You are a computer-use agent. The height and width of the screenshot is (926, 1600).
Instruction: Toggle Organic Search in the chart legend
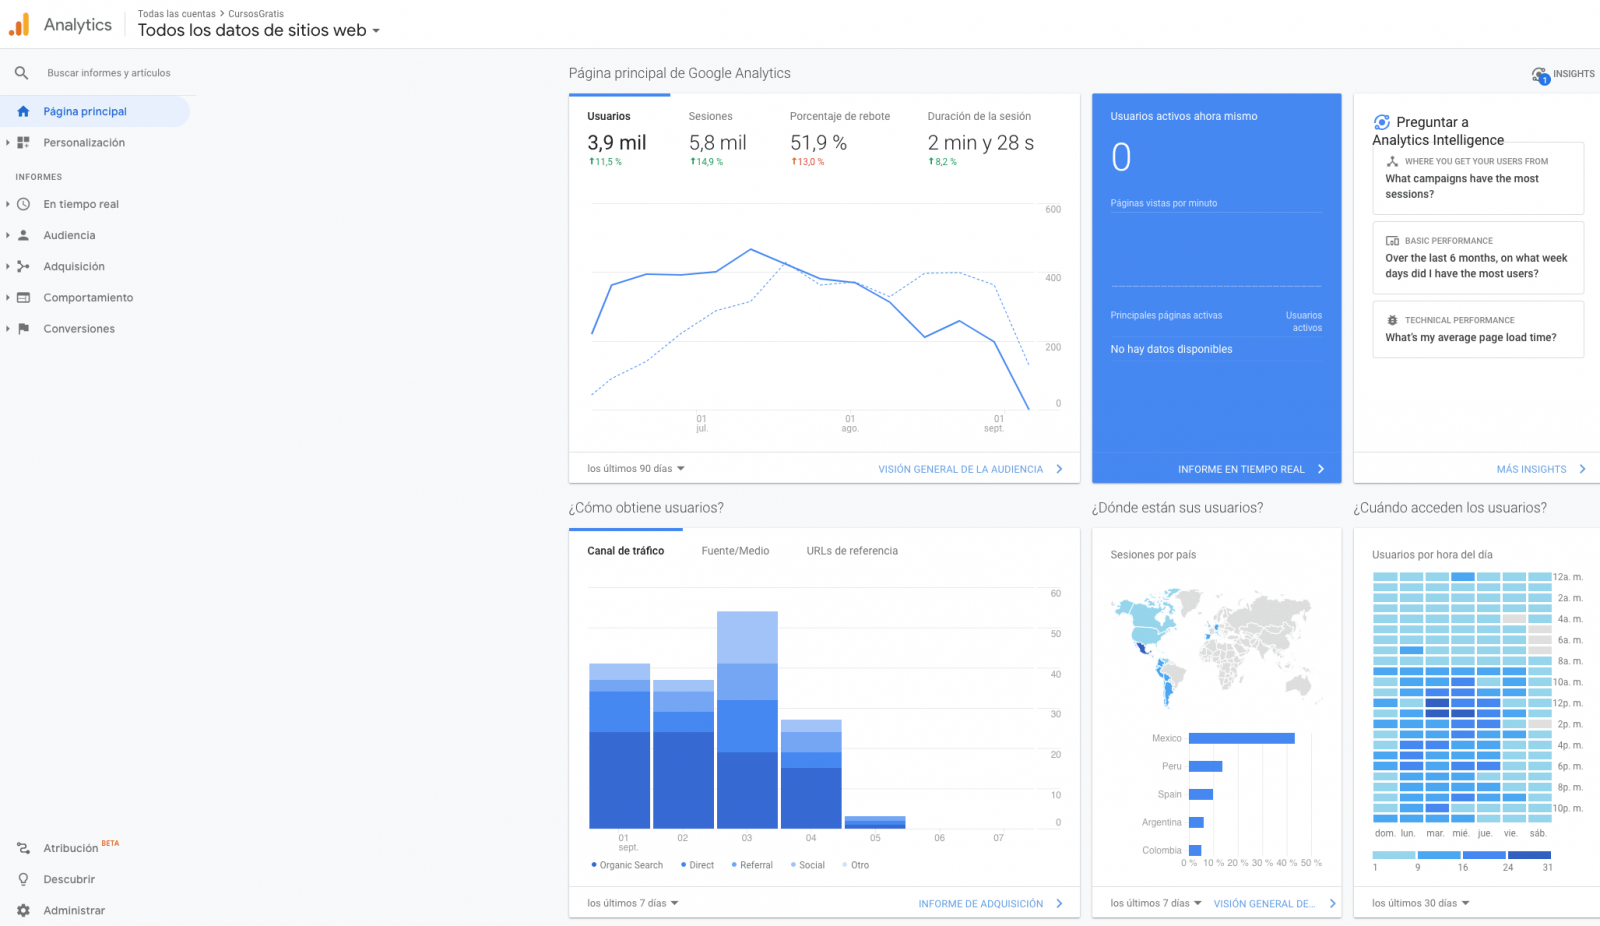tap(627, 864)
